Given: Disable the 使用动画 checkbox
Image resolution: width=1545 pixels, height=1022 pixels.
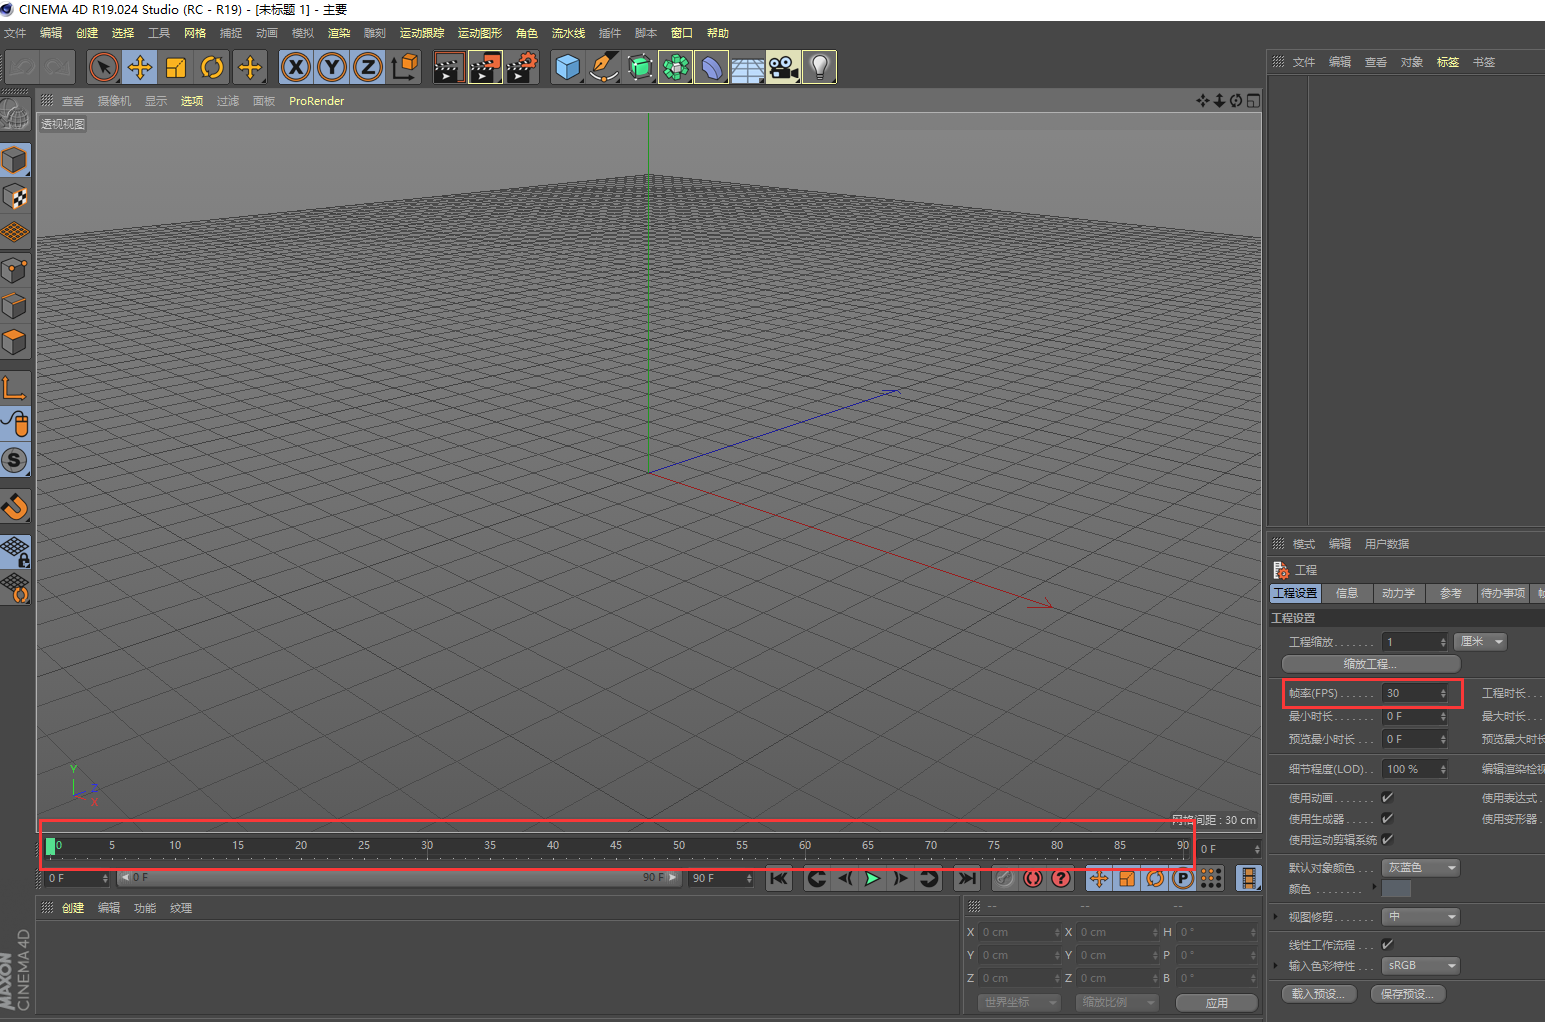Looking at the screenshot, I should (x=1387, y=797).
